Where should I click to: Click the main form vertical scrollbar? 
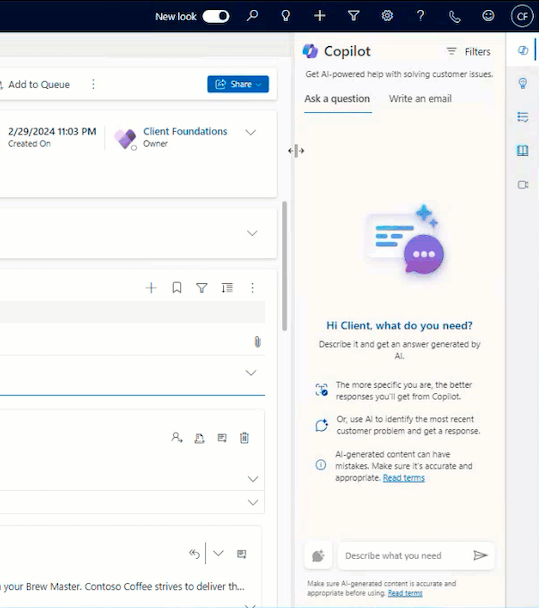click(285, 266)
